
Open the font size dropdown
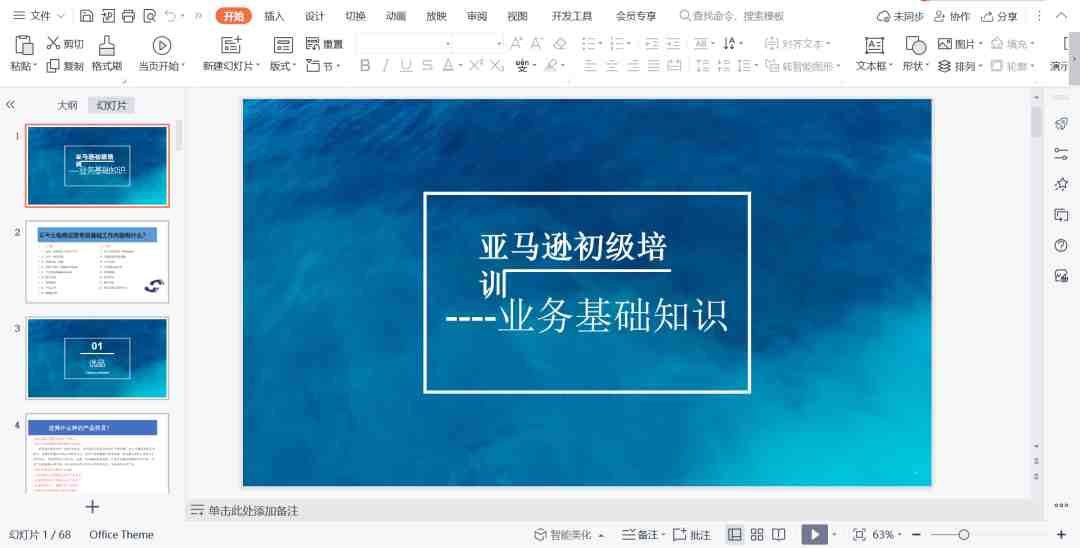[500, 44]
